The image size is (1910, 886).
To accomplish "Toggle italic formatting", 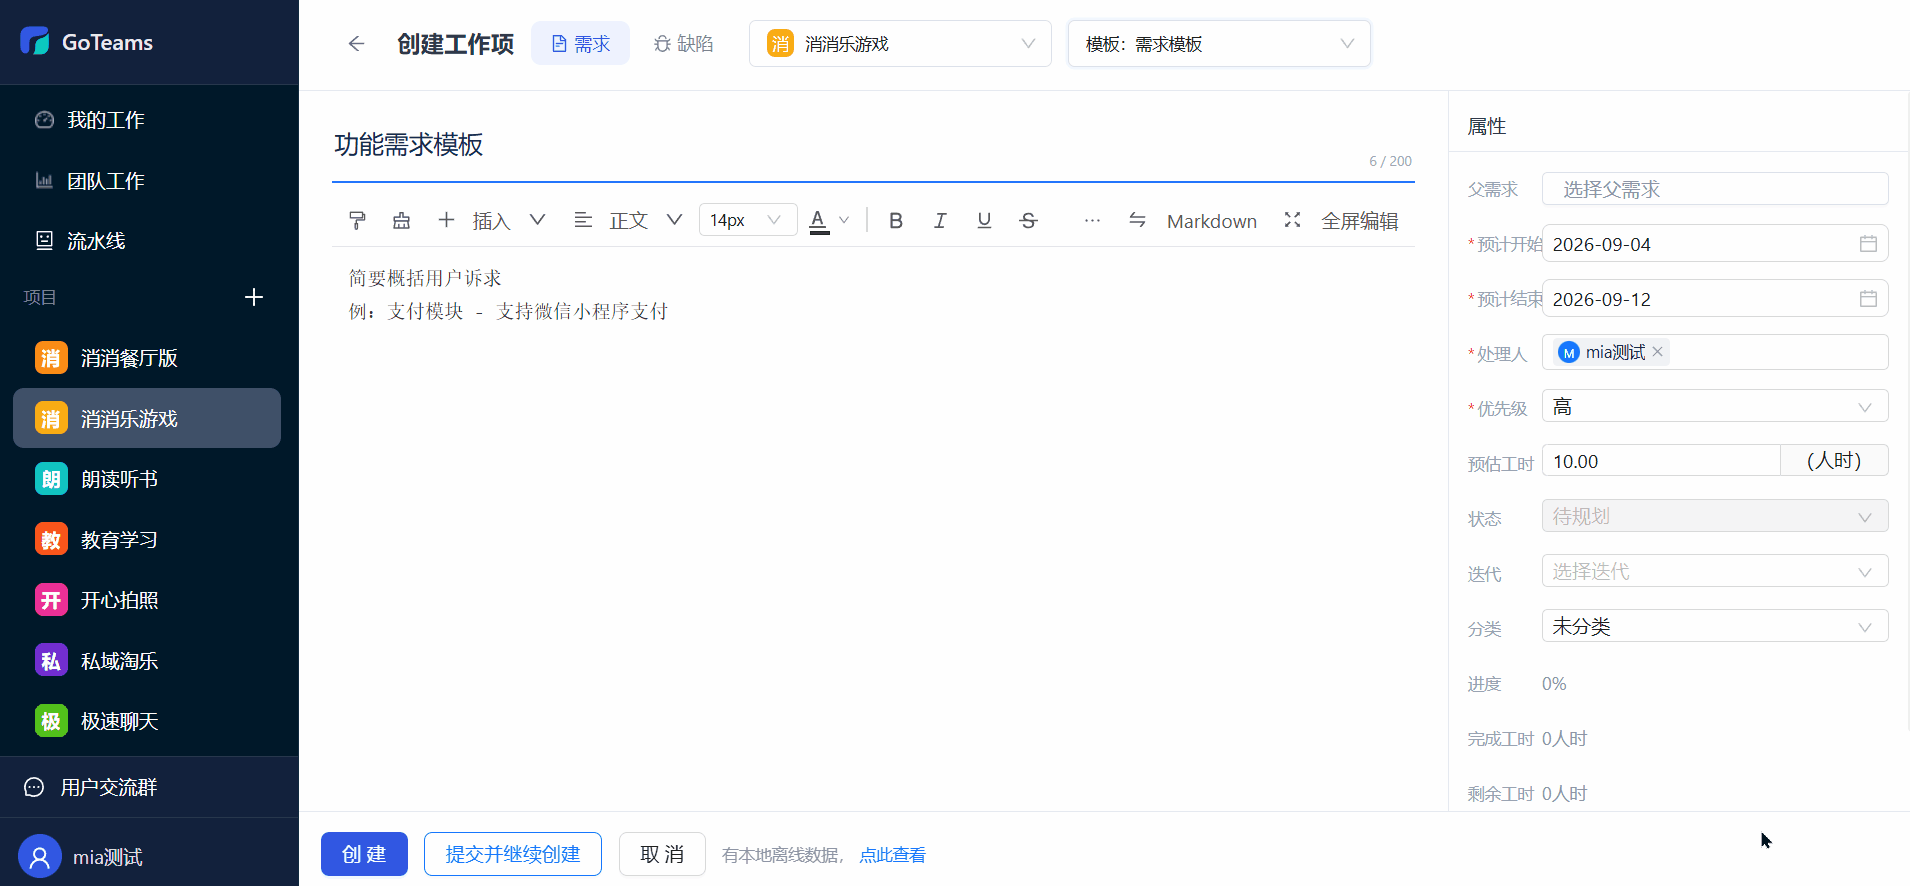I will point(940,220).
